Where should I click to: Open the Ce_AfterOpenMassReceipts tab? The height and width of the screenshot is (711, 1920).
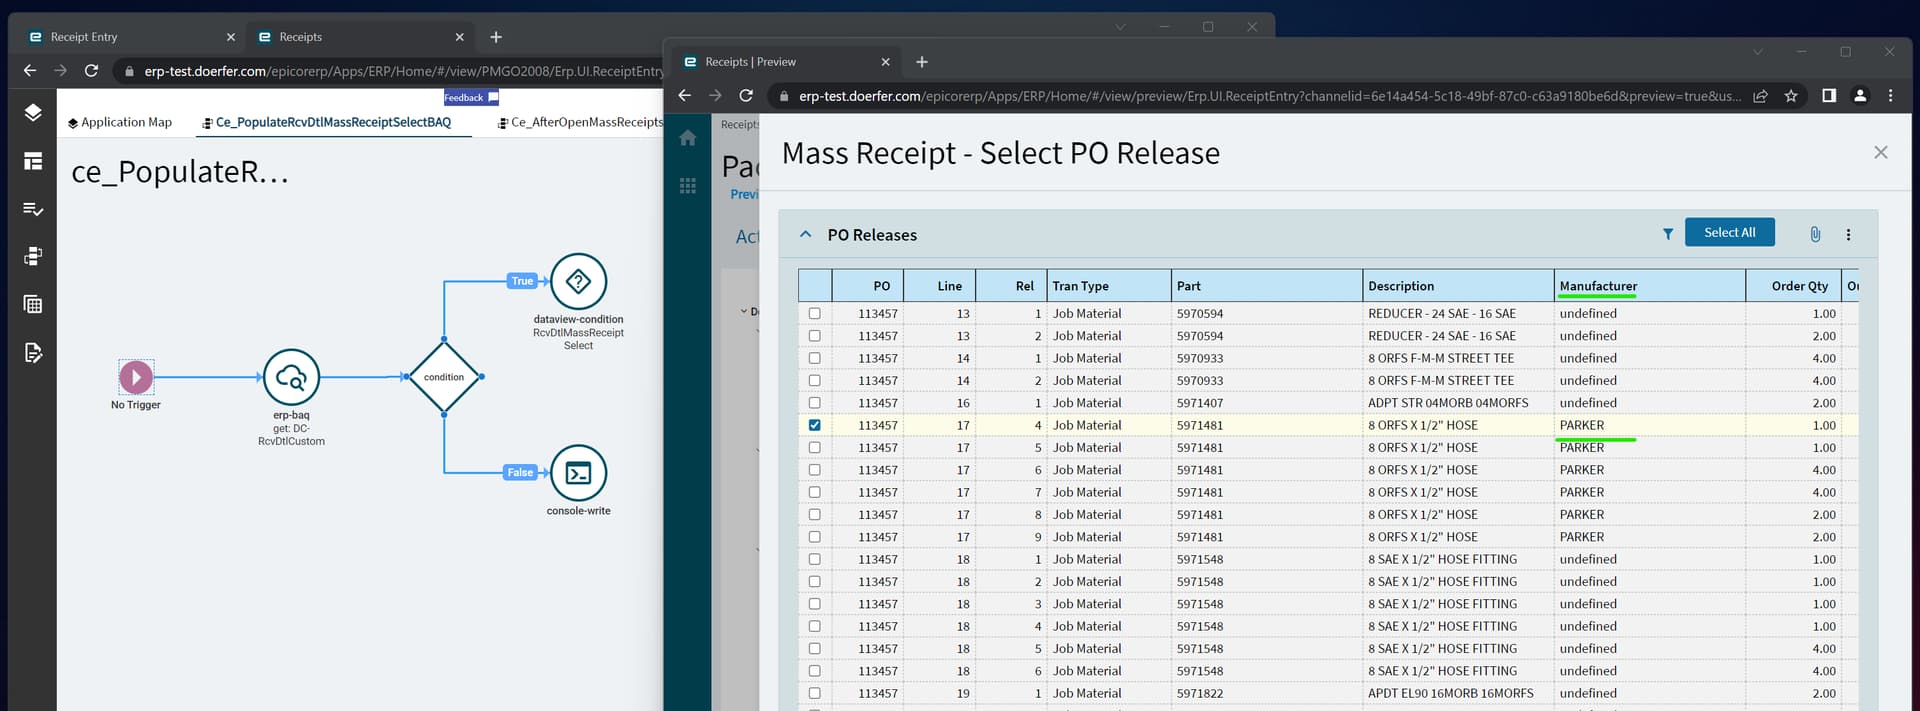click(580, 122)
